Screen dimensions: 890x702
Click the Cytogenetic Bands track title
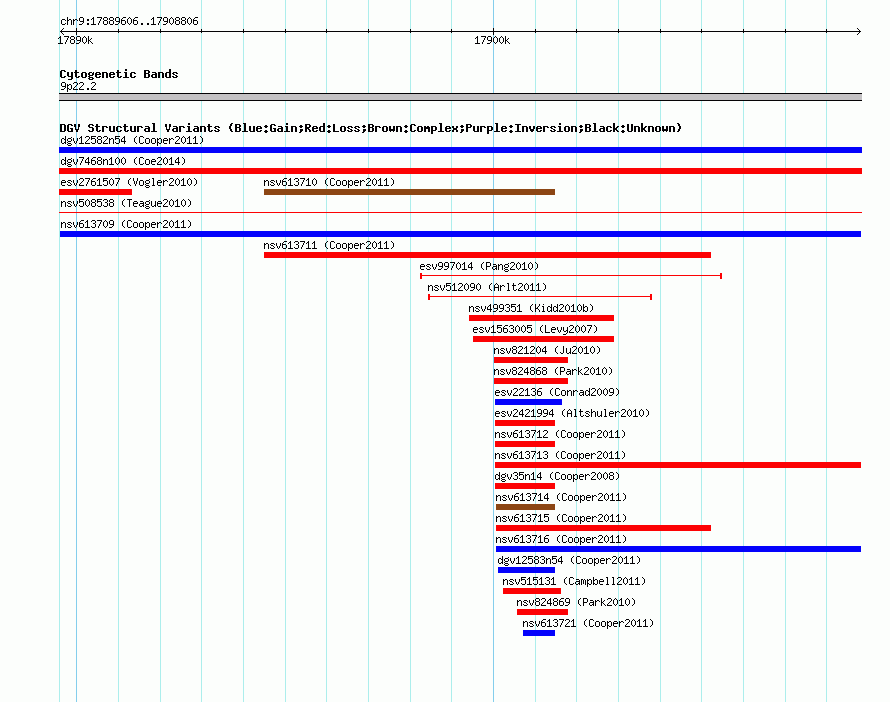(x=119, y=74)
